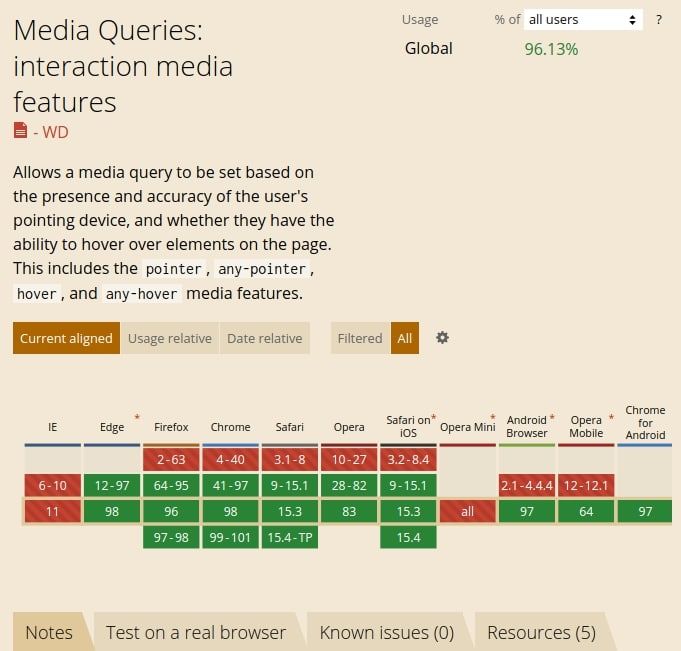Click the Safari 15.4-TP cell
Viewport: 681px width, 651px height.
coord(290,537)
